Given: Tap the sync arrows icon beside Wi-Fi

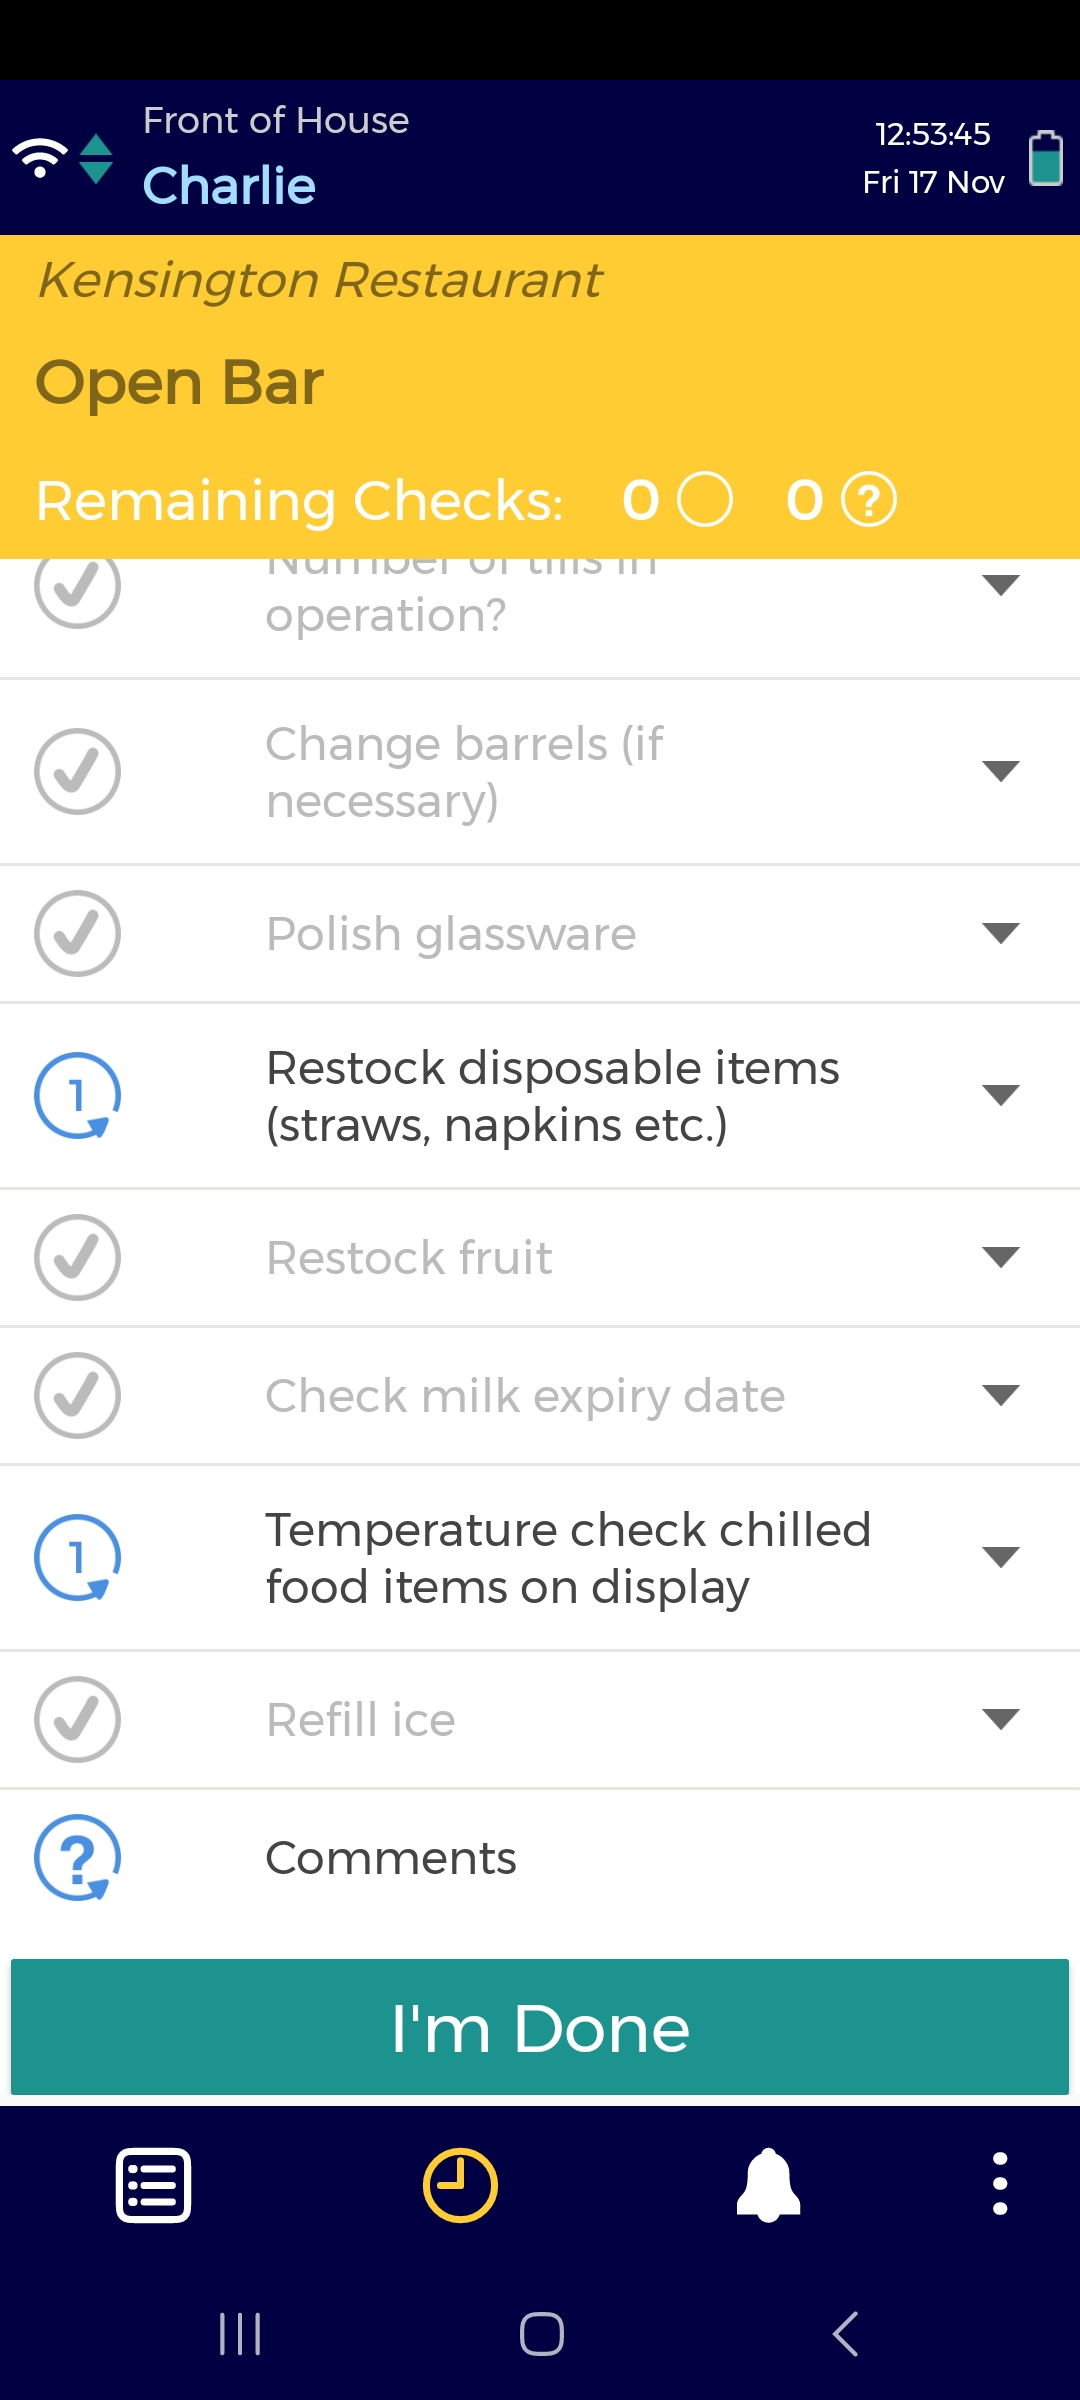Looking at the screenshot, I should 96,159.
